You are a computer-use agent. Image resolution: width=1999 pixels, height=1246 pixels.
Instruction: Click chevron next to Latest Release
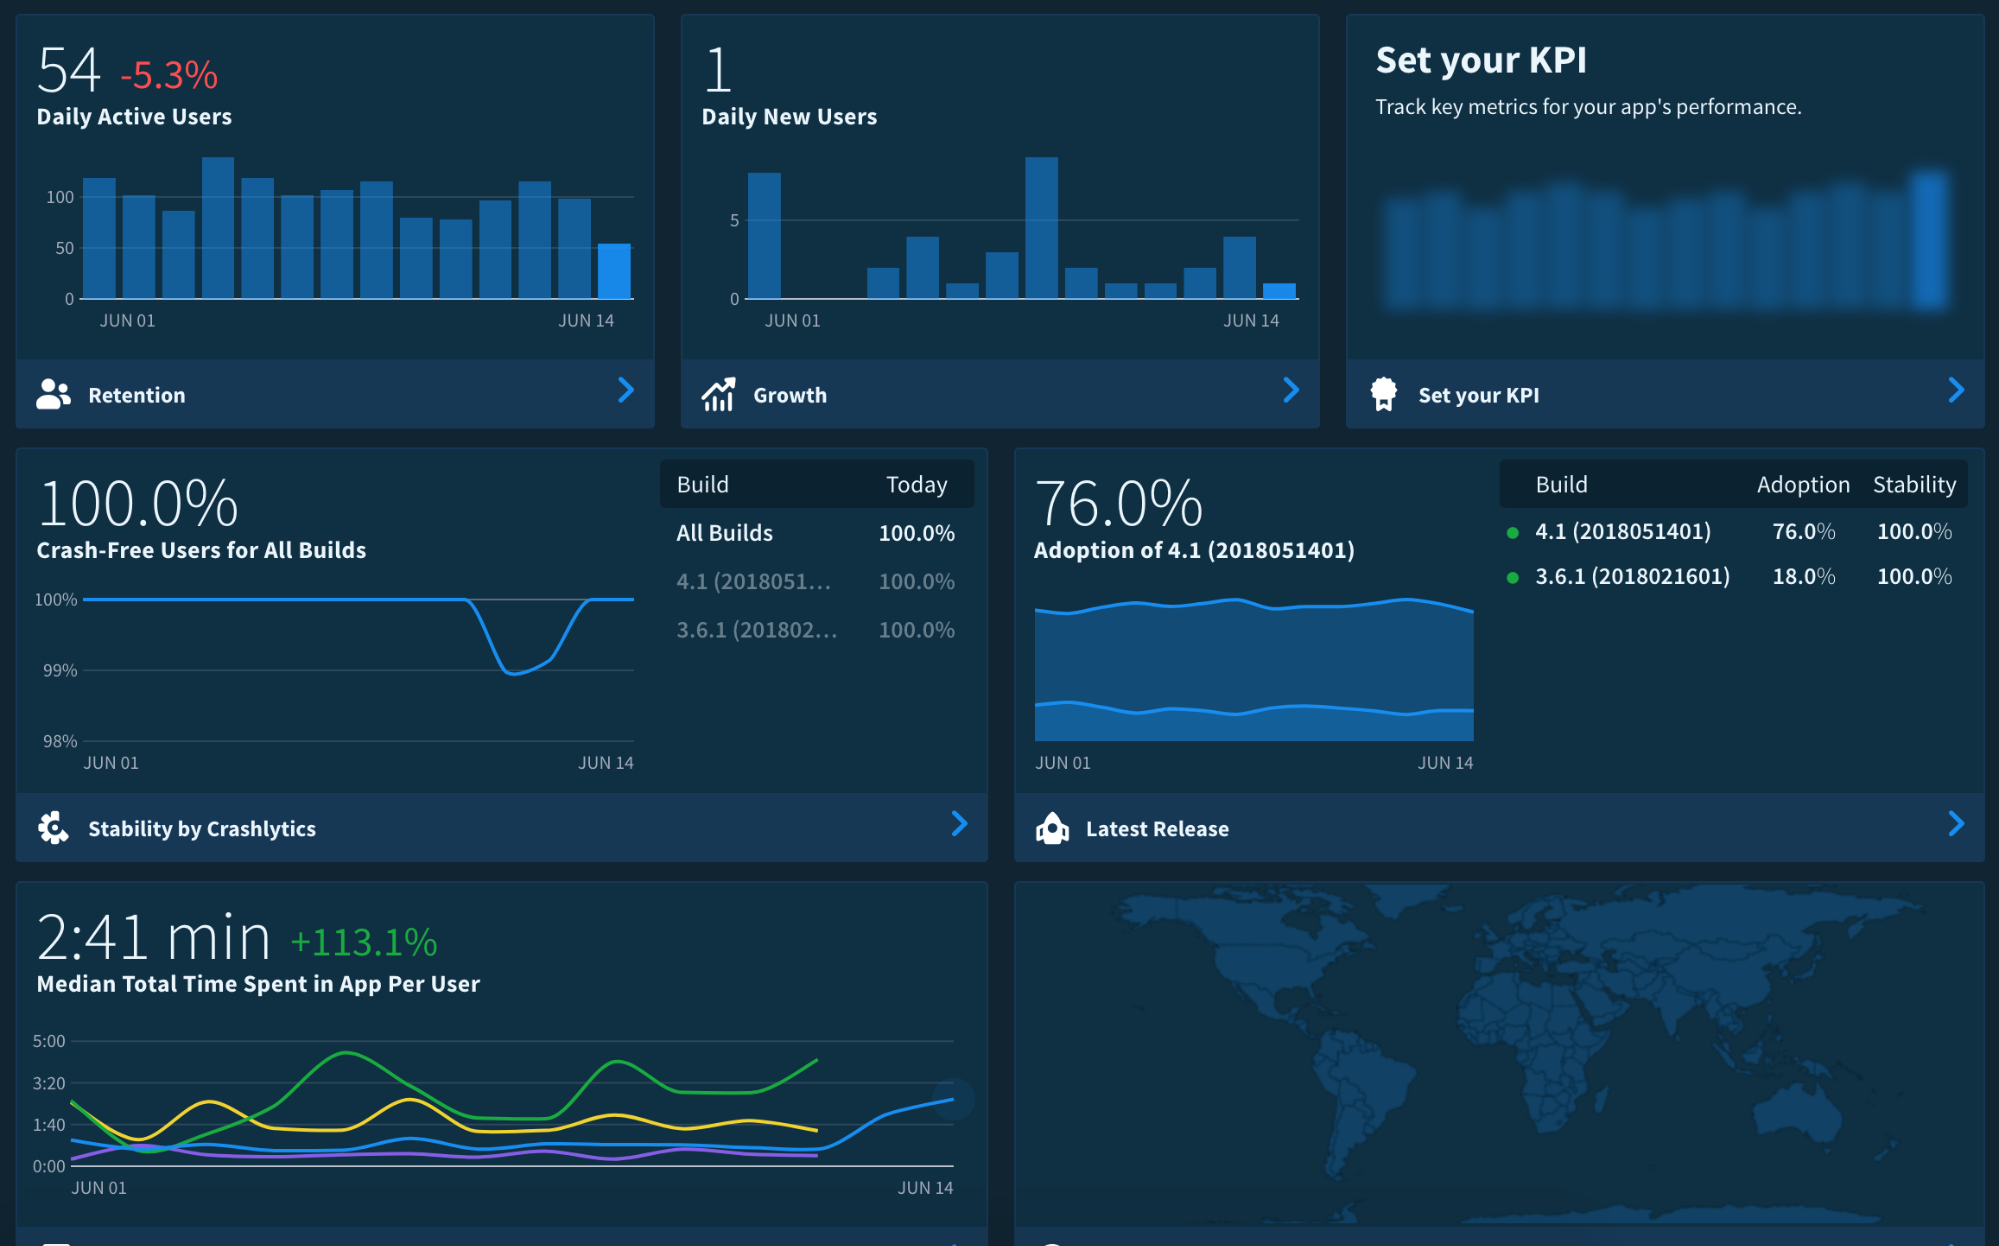(x=1956, y=824)
